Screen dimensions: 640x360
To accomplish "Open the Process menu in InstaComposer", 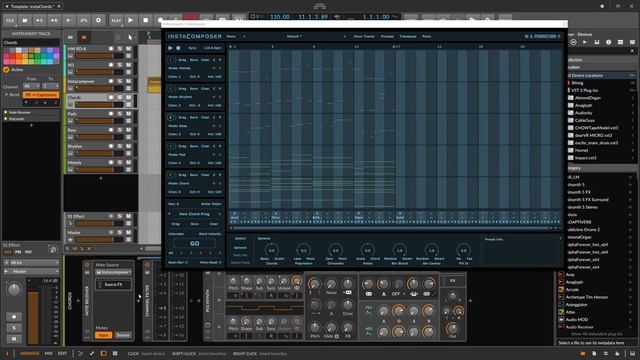I will [x=387, y=36].
